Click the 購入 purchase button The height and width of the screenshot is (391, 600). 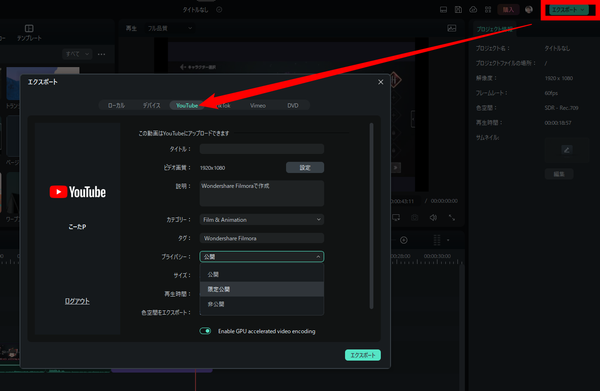(x=508, y=10)
